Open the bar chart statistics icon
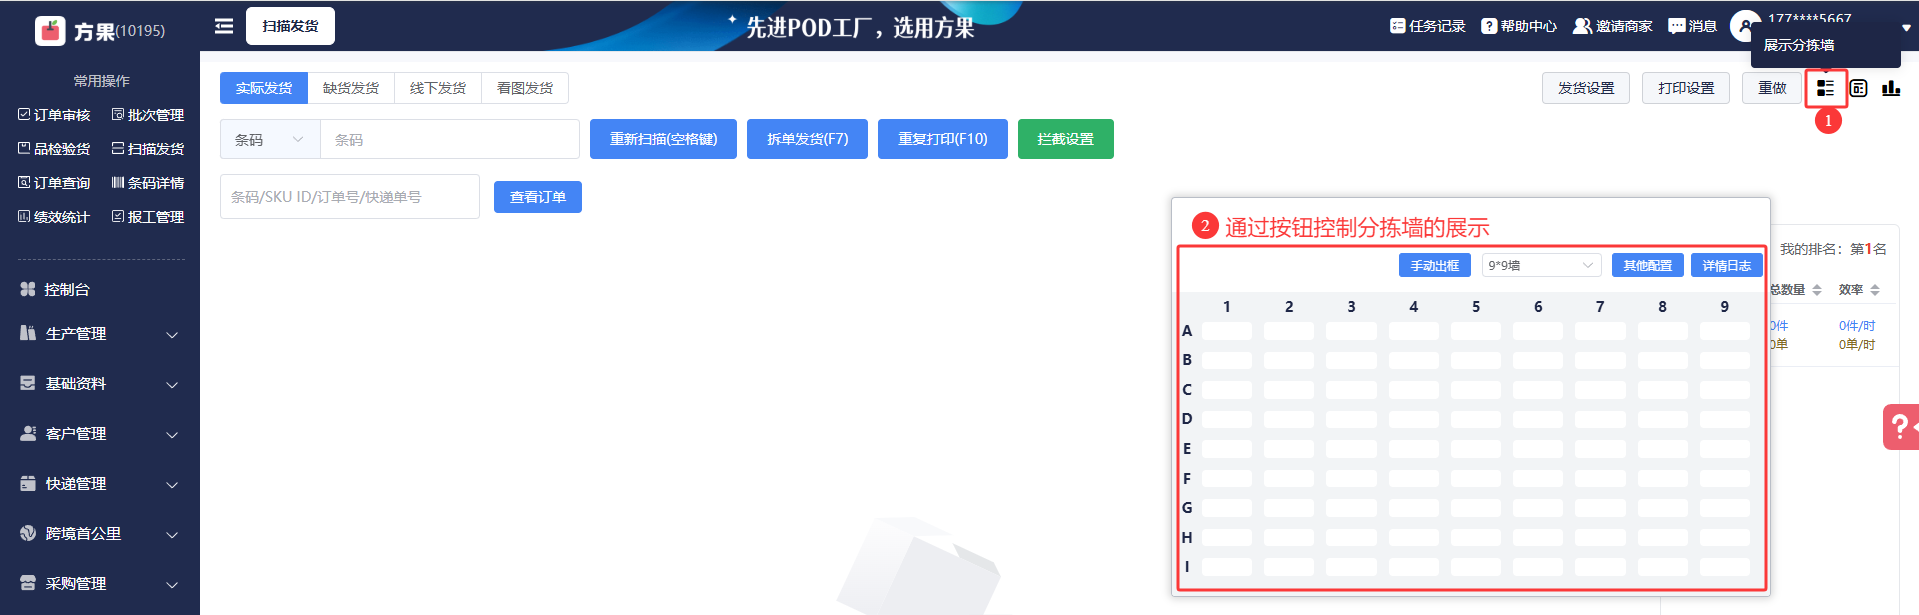1919x615 pixels. 1890,88
